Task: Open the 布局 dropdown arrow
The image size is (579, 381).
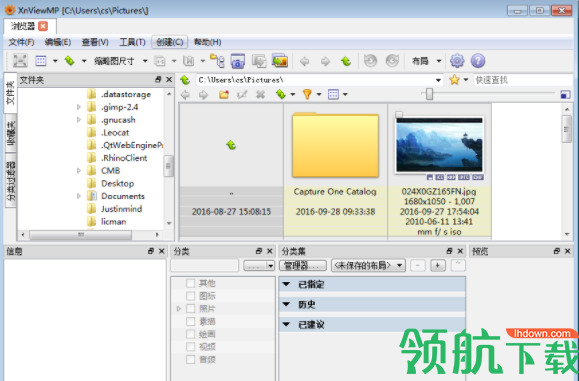Action: (439, 61)
